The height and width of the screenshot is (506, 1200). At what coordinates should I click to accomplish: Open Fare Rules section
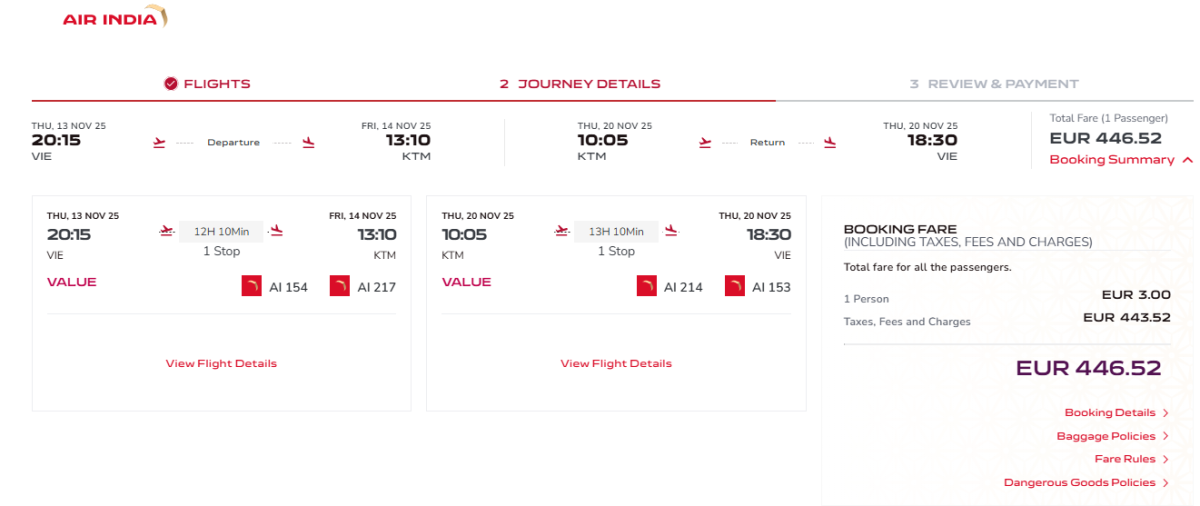pos(1124,459)
